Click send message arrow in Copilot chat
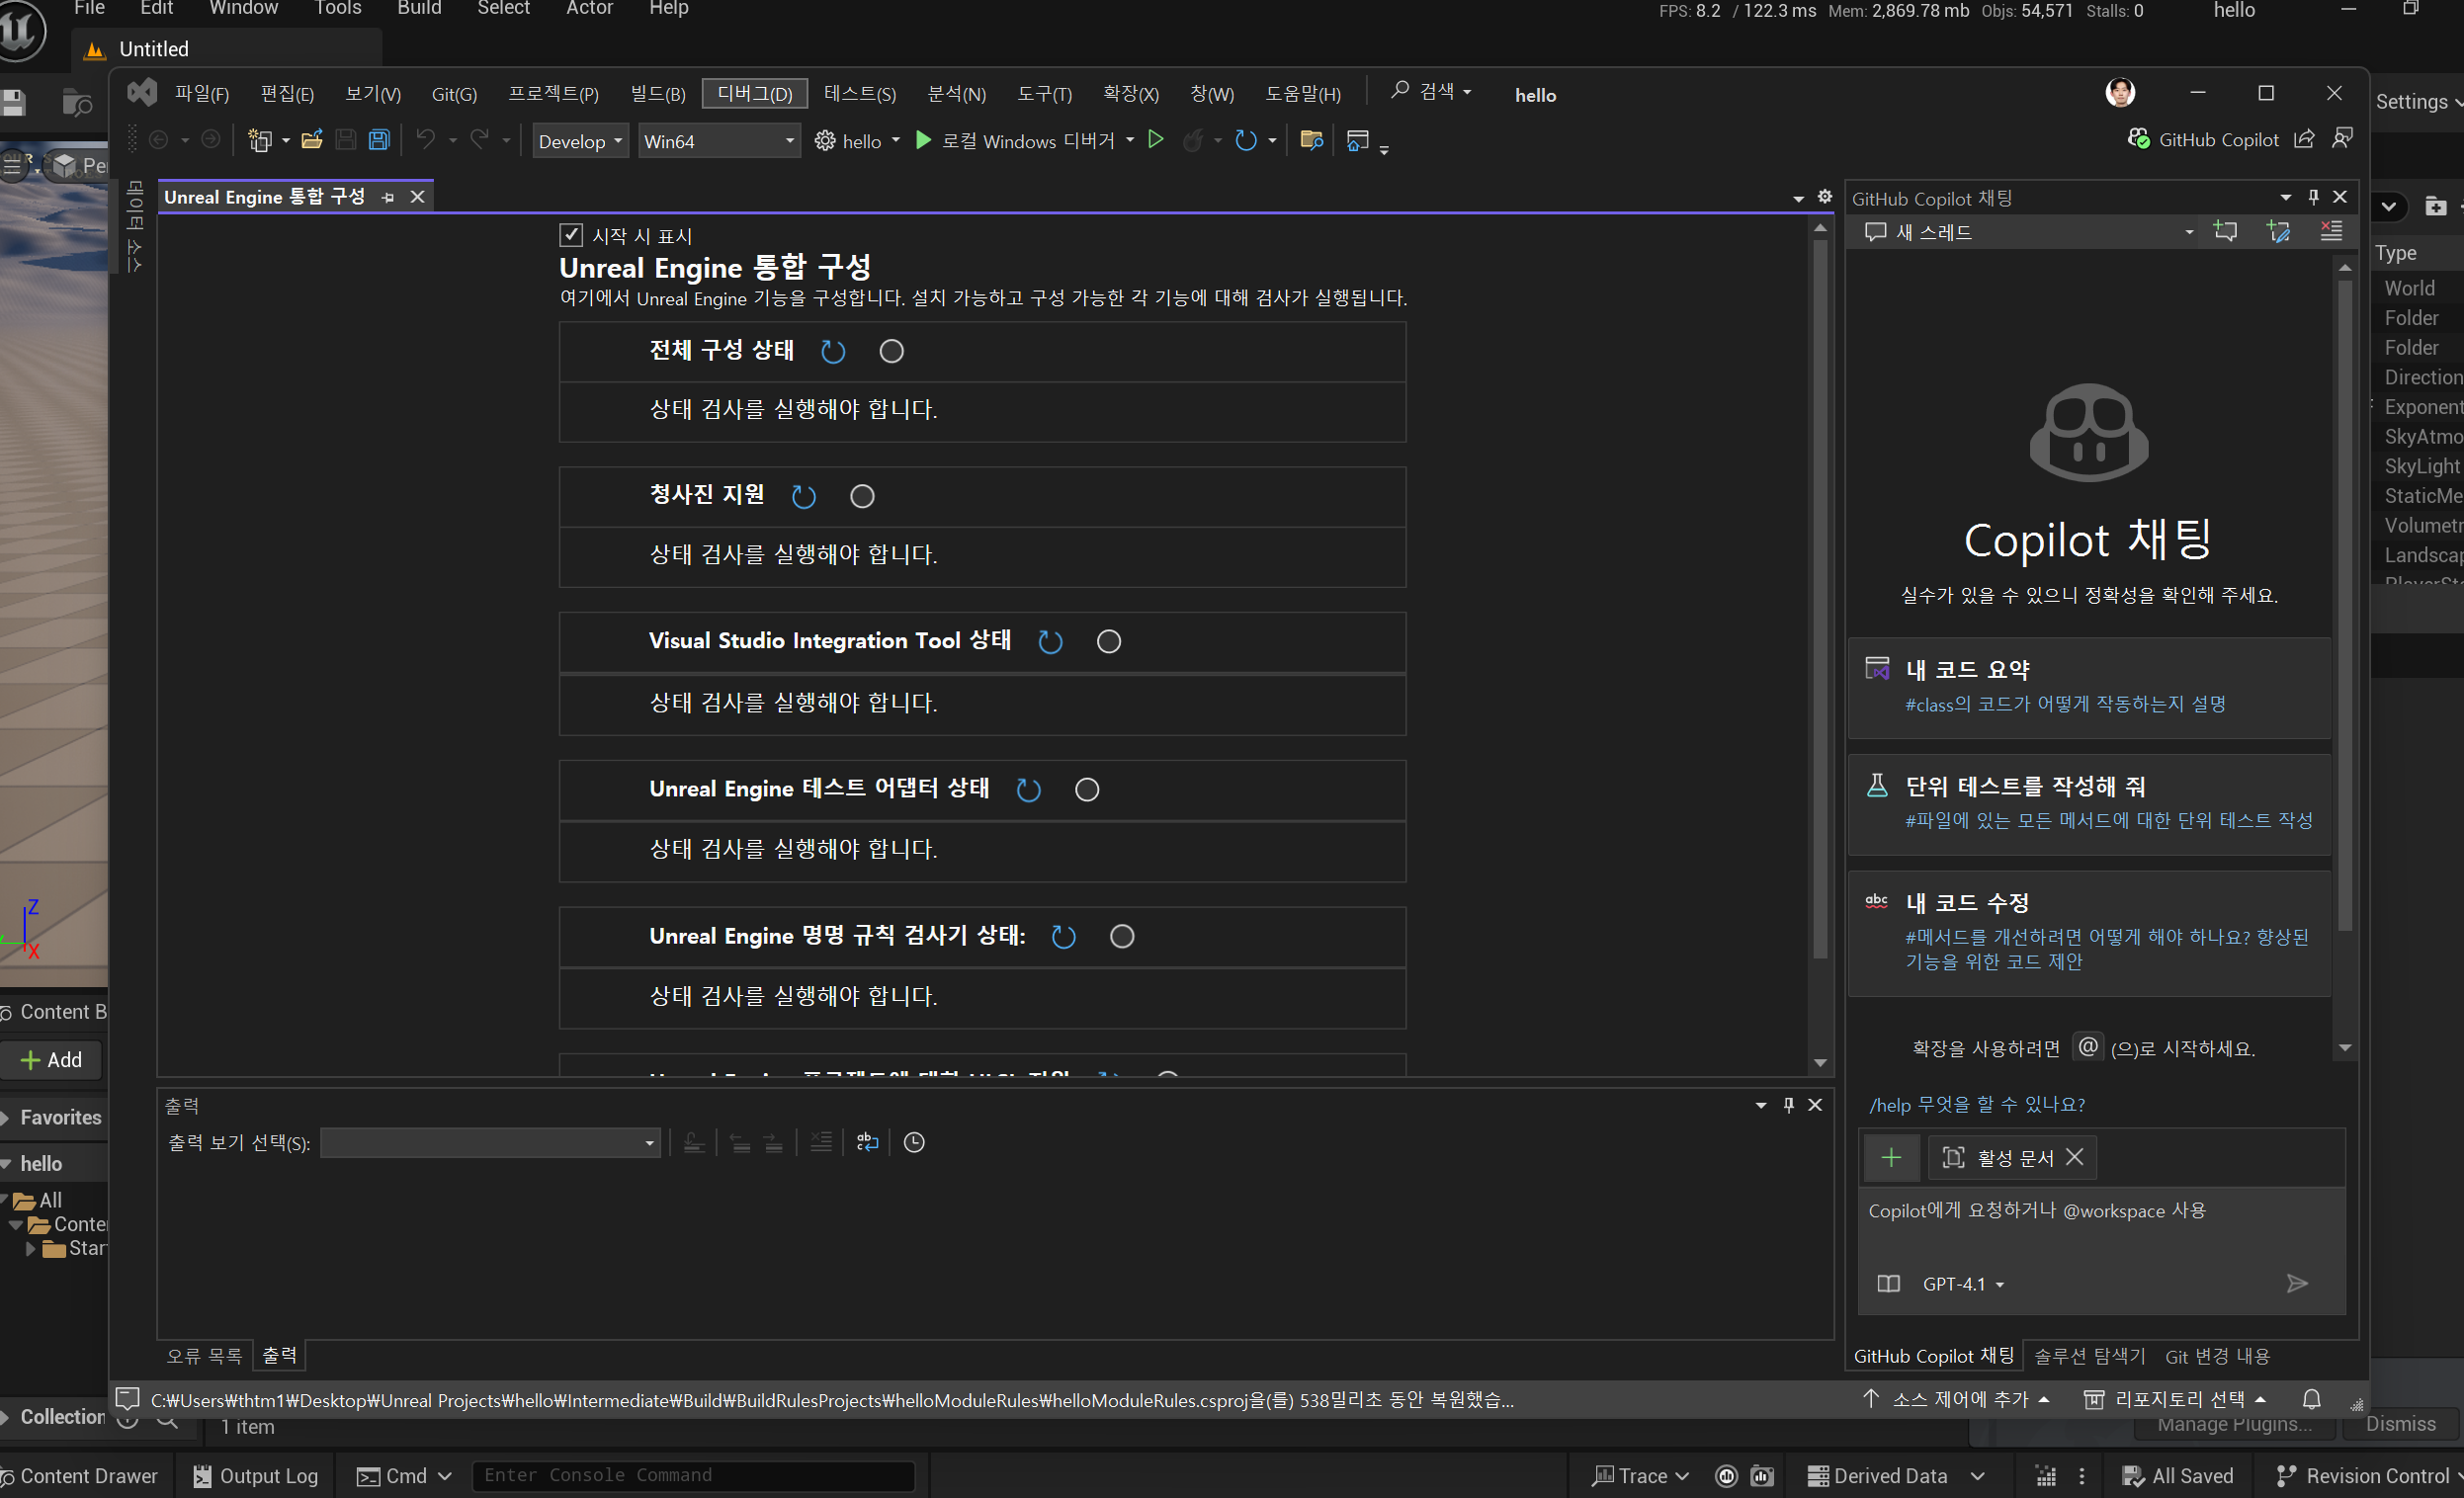This screenshot has width=2464, height=1498. [2297, 1283]
